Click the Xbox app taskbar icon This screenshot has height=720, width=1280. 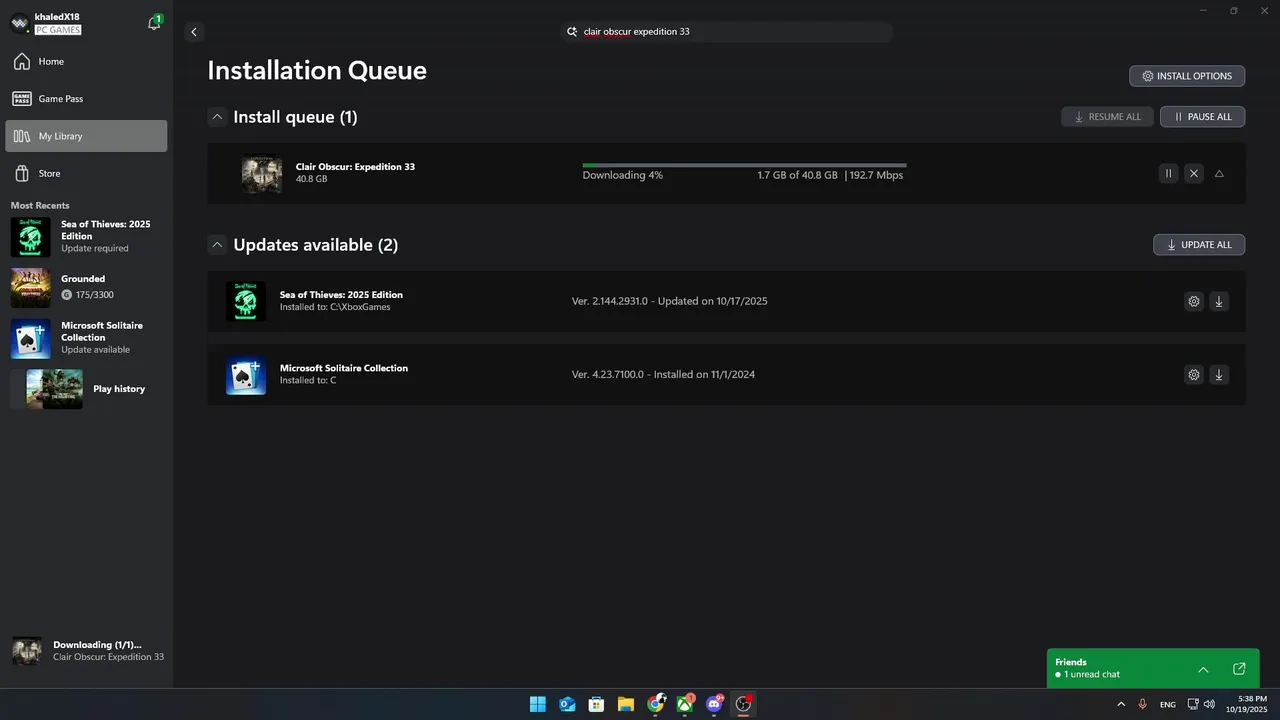pyautogui.click(x=685, y=704)
